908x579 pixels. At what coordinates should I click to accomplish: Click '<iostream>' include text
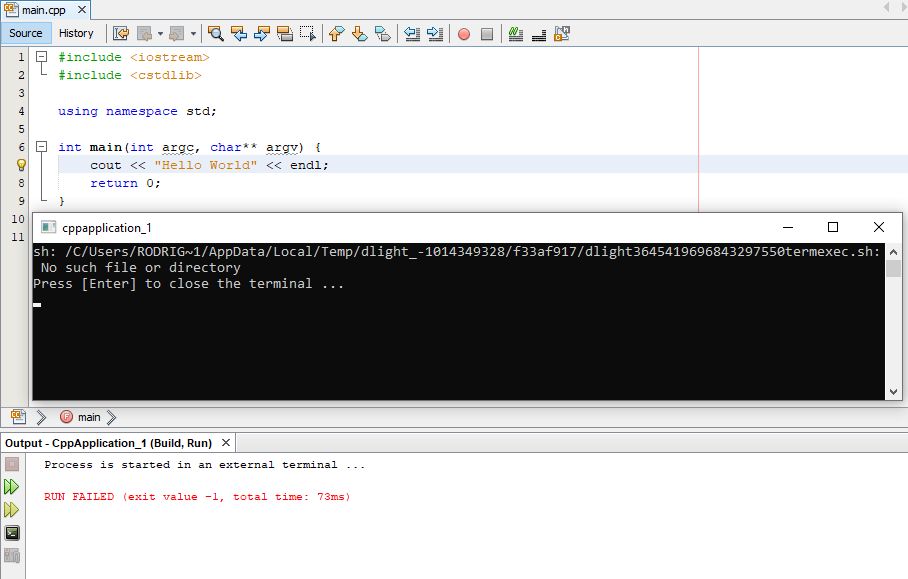[x=170, y=57]
